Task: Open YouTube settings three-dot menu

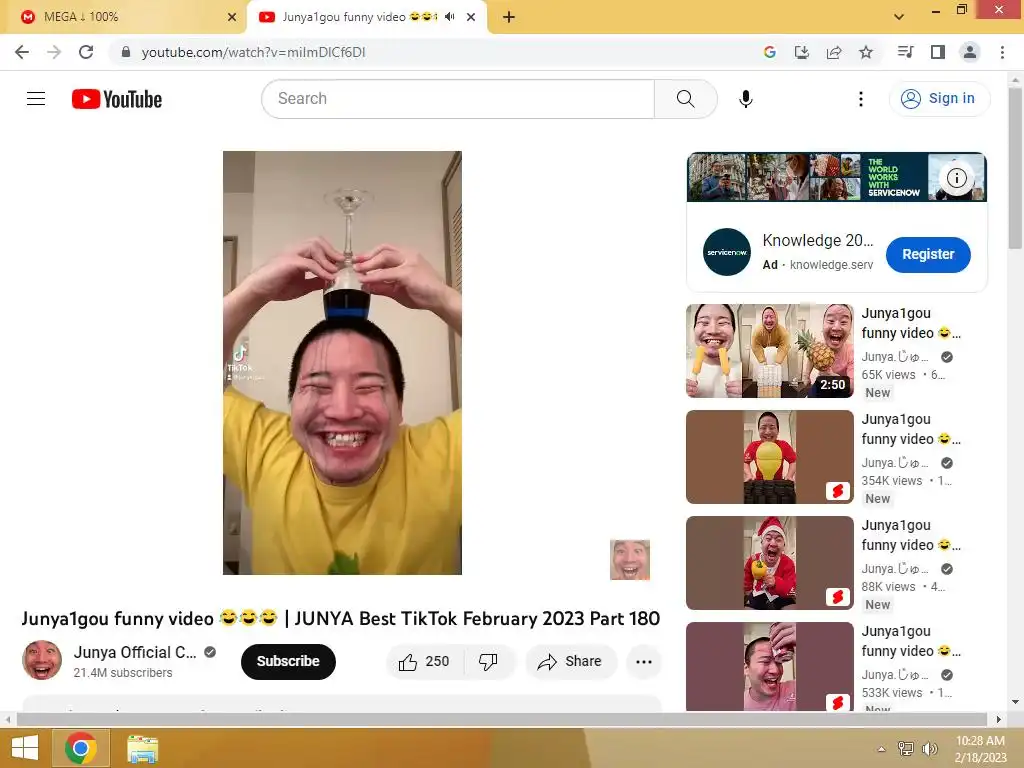Action: click(x=860, y=99)
